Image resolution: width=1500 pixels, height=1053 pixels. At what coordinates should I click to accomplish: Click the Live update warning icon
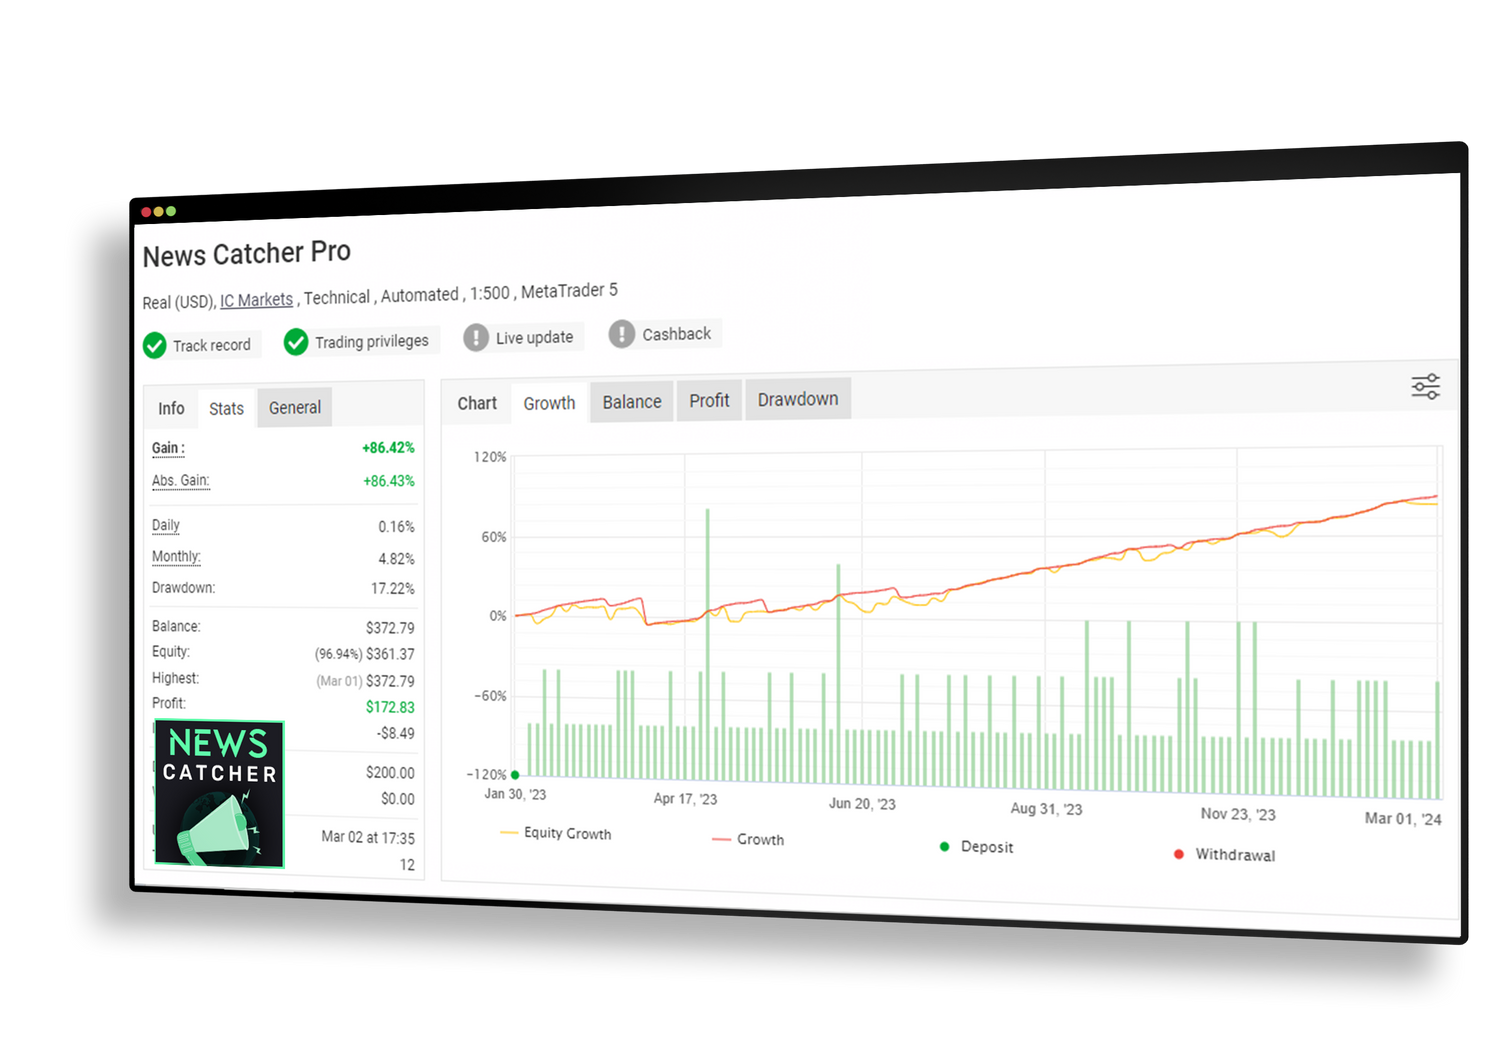pyautogui.click(x=476, y=337)
